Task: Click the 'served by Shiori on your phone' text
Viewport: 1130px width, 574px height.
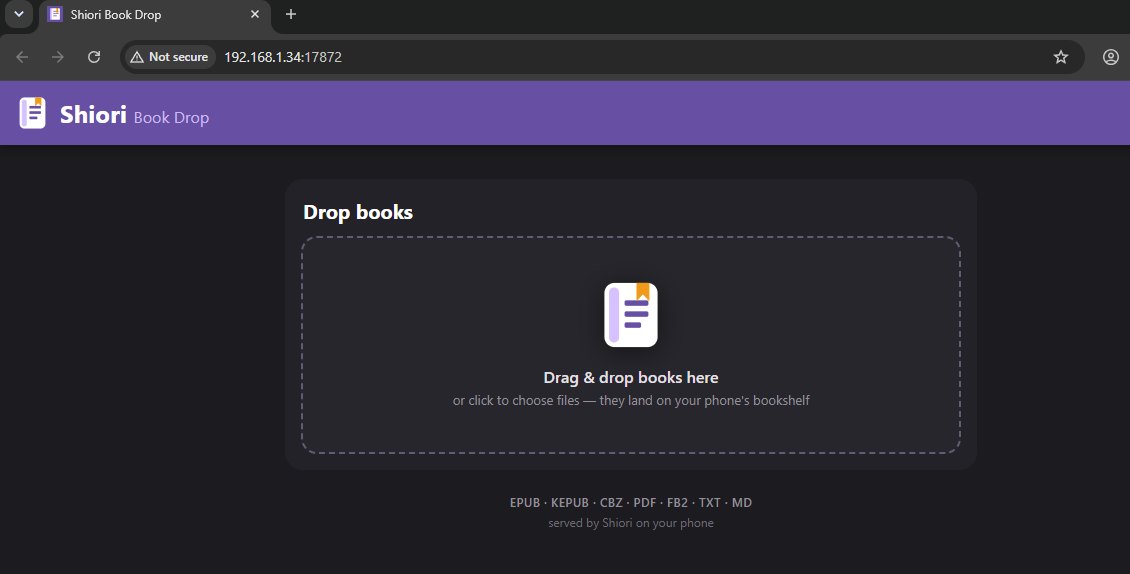Action: [x=631, y=523]
